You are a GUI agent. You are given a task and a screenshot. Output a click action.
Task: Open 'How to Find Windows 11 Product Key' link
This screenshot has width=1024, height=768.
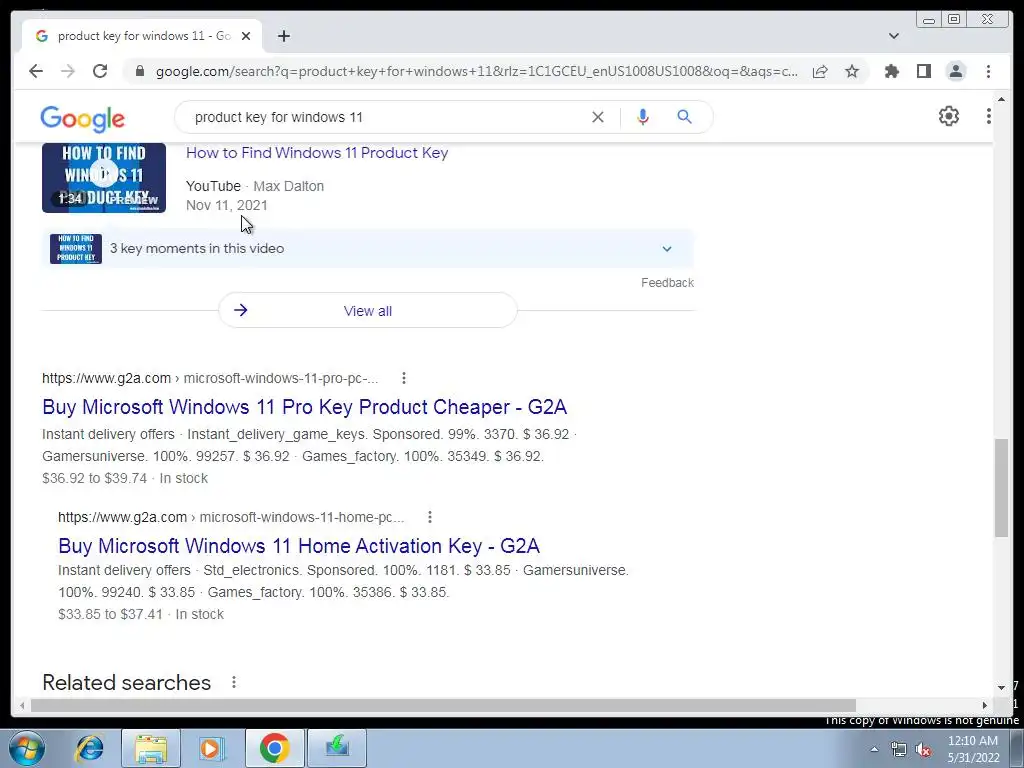click(x=317, y=153)
